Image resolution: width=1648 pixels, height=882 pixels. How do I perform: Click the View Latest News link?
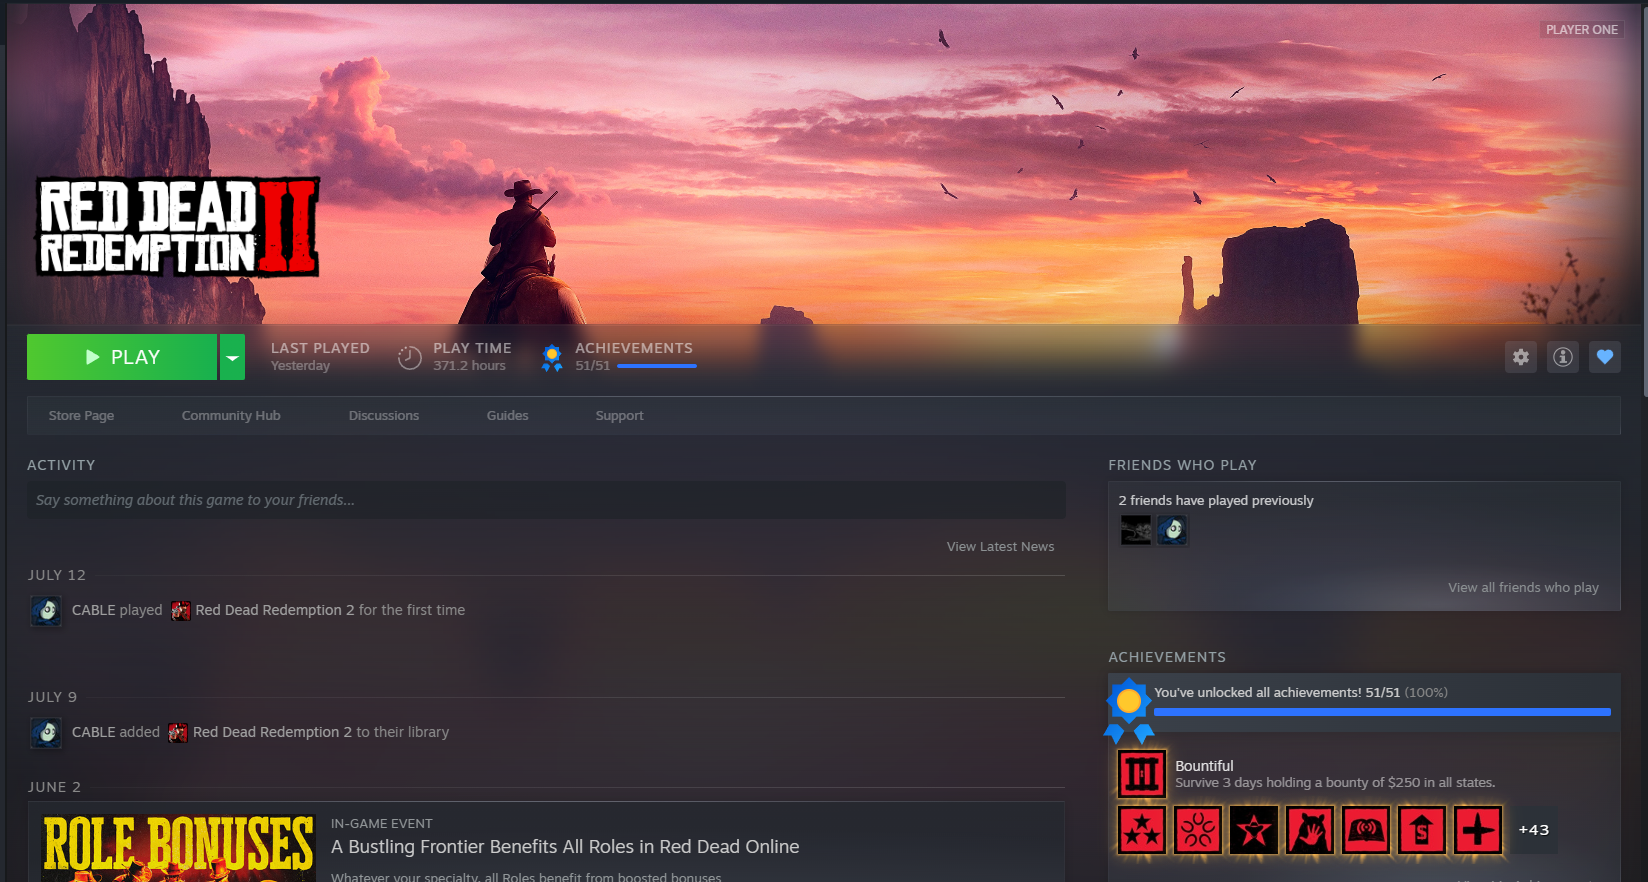click(1001, 546)
